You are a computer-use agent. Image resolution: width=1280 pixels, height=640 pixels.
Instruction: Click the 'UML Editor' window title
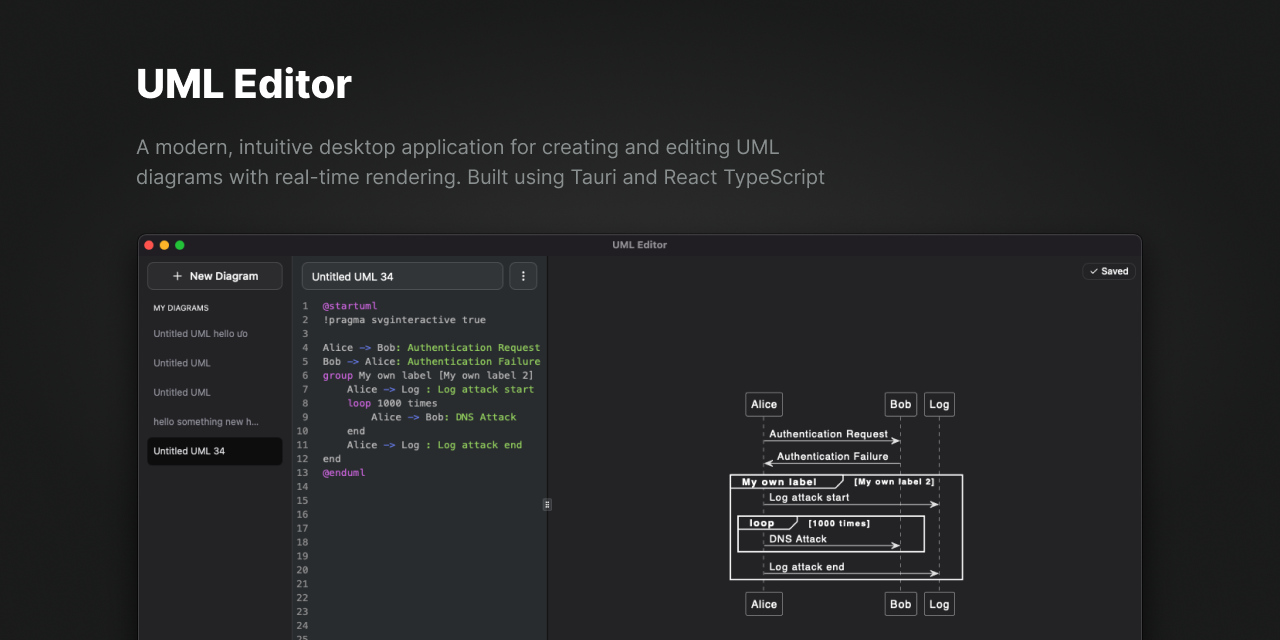pos(640,245)
